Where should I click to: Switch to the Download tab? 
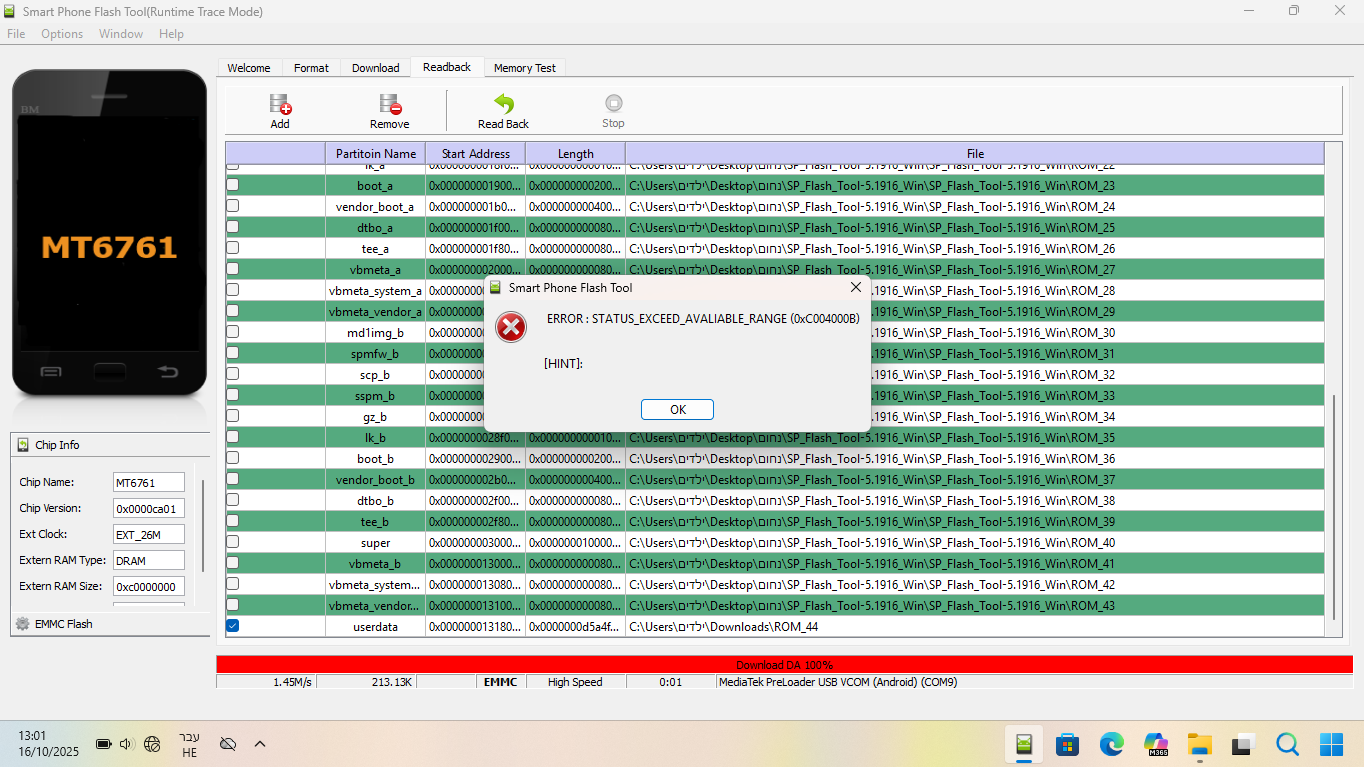(x=375, y=68)
